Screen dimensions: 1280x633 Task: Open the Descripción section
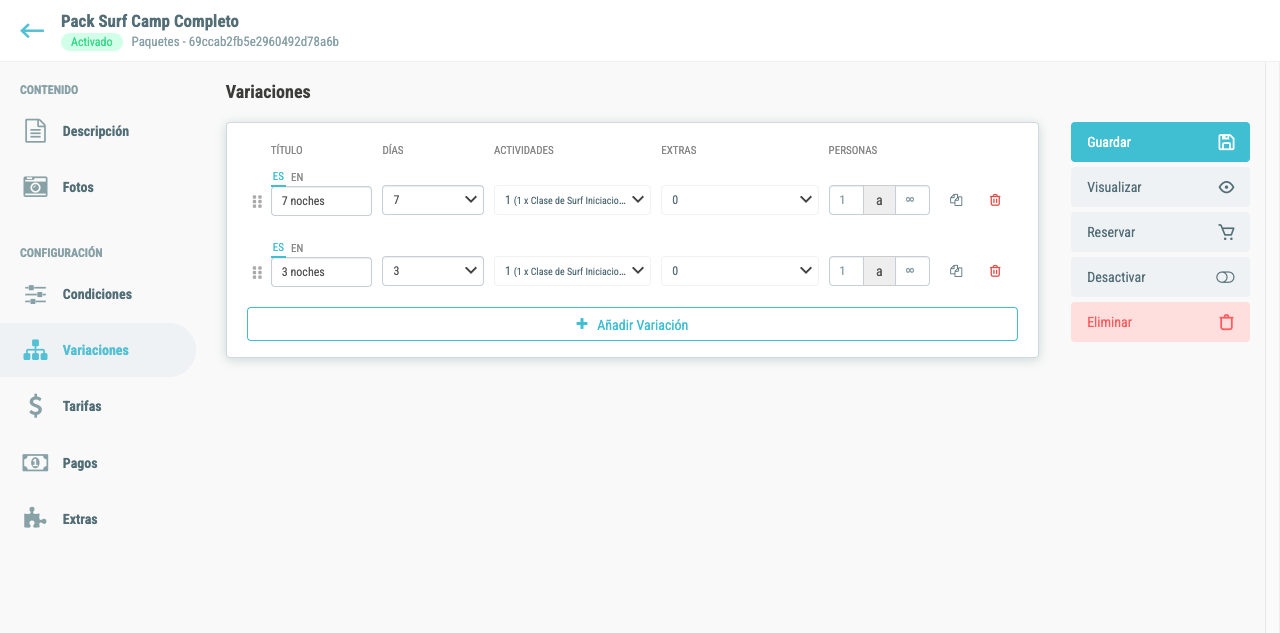96,131
